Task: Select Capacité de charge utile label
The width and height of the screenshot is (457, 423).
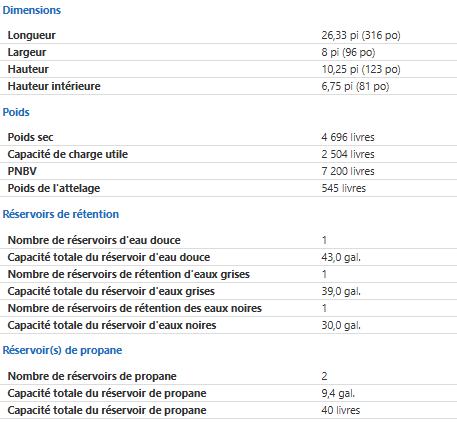Action: (68, 154)
